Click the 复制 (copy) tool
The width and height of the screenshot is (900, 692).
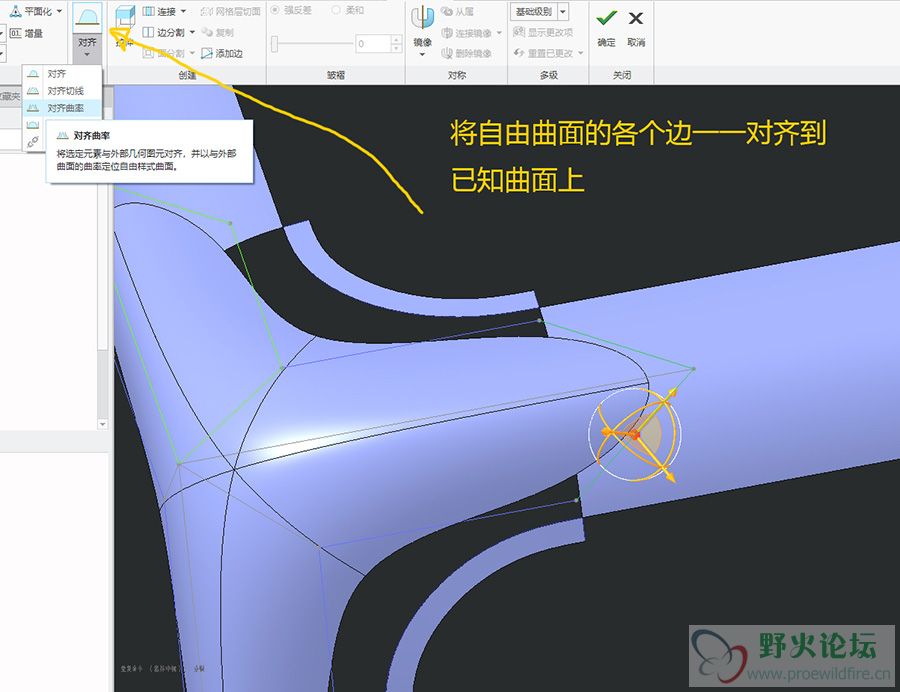218,32
